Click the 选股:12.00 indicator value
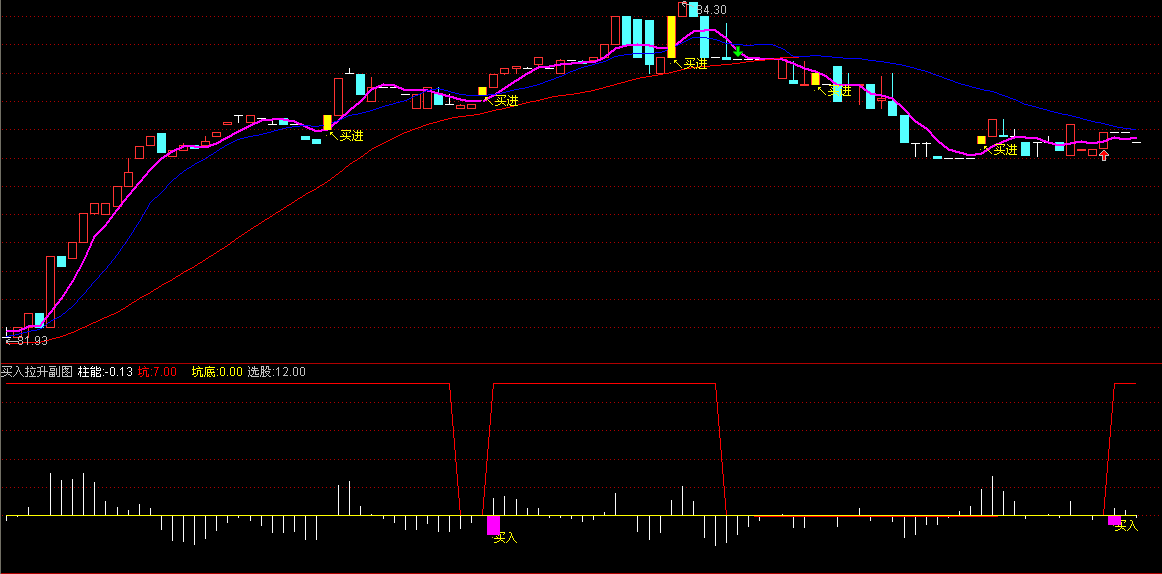Image resolution: width=1162 pixels, height=574 pixels. (276, 371)
